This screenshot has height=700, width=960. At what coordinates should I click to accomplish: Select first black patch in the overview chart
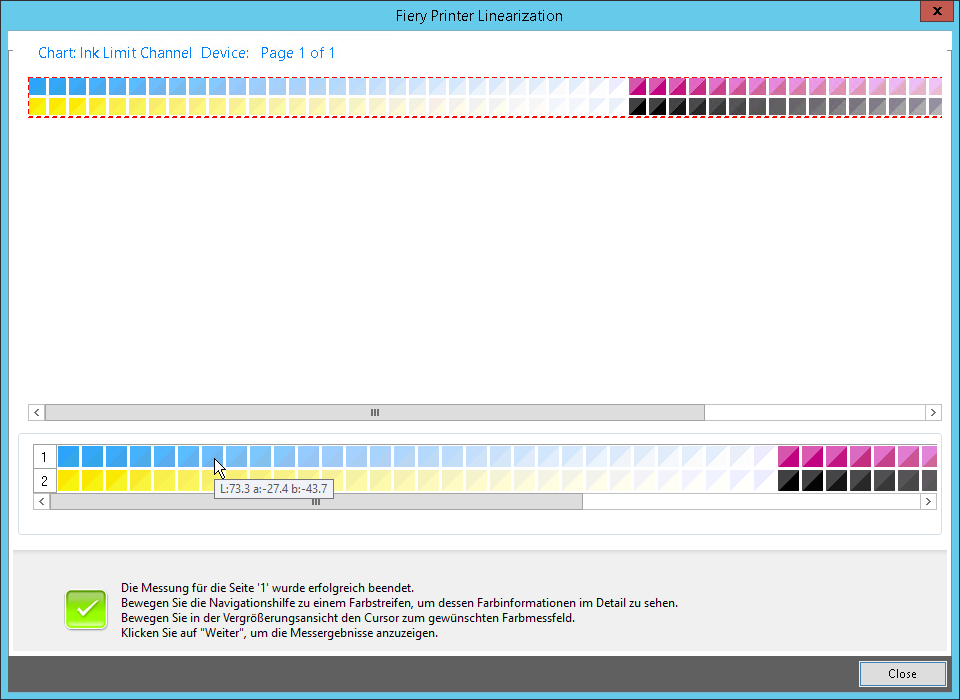637,107
